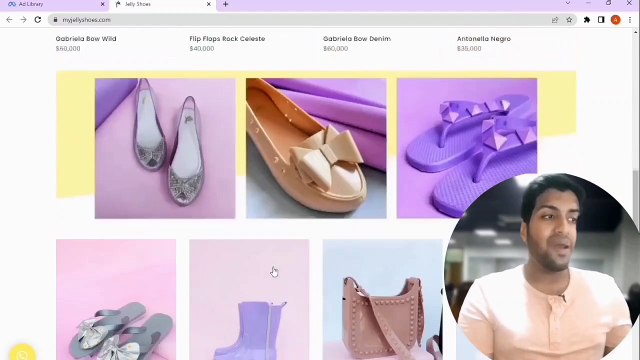Click the $50,000 price text
The width and height of the screenshot is (640, 360).
68,49
